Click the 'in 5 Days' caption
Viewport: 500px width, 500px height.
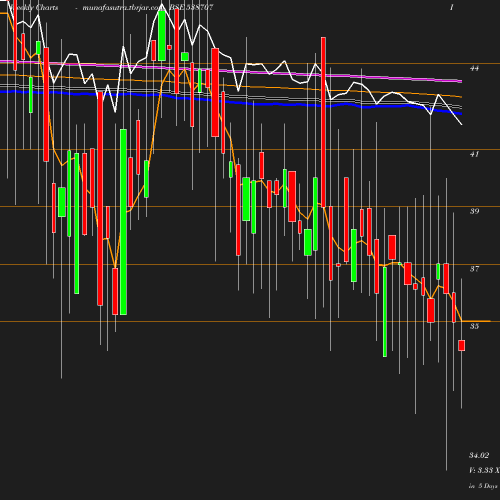483,486
